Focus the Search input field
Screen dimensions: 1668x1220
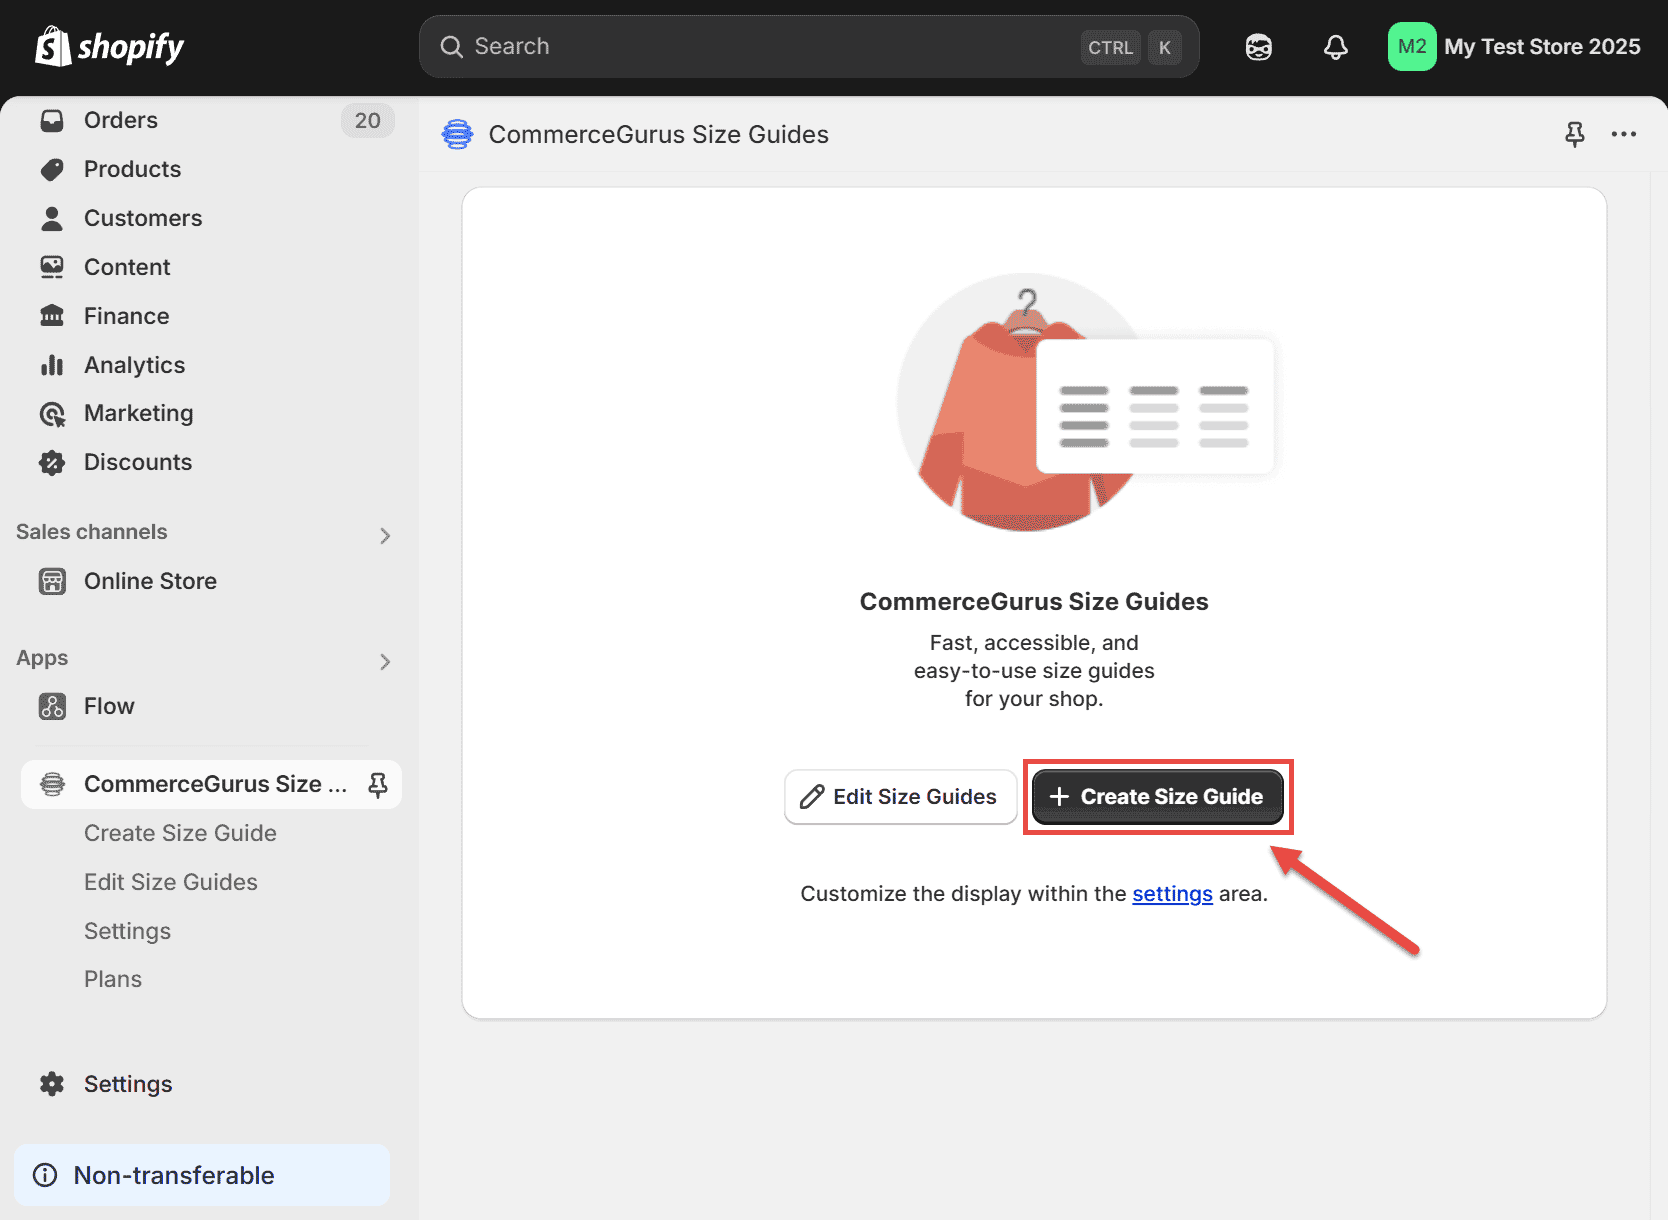809,47
